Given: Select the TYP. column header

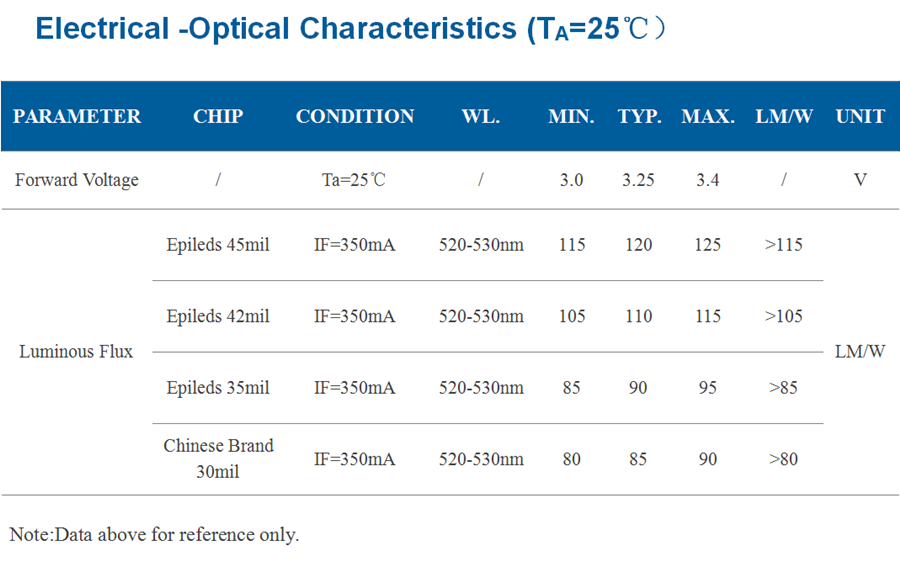Looking at the screenshot, I should point(639,117).
